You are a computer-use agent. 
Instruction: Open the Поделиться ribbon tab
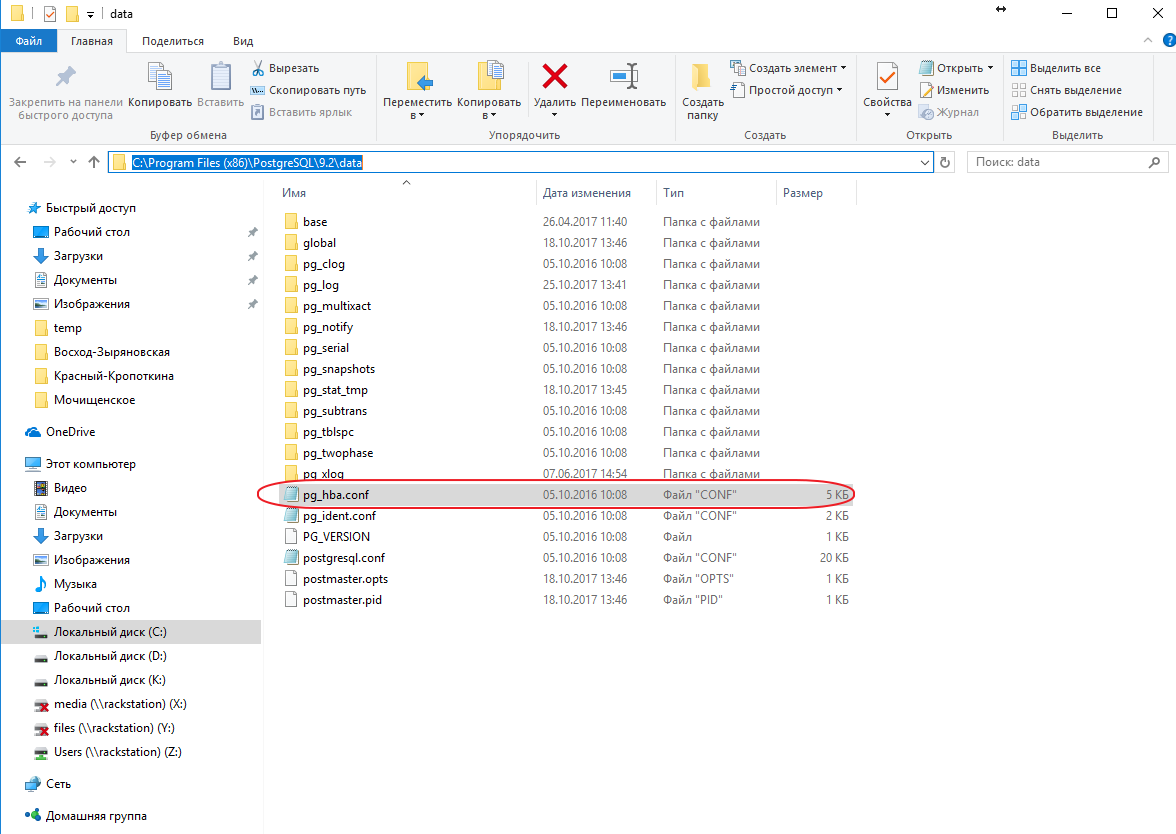point(172,41)
